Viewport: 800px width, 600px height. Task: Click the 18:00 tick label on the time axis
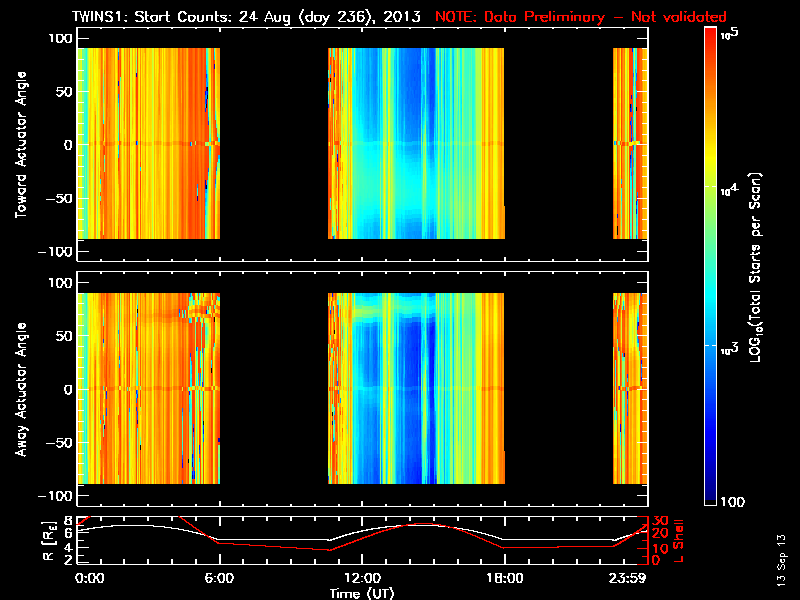504,578
